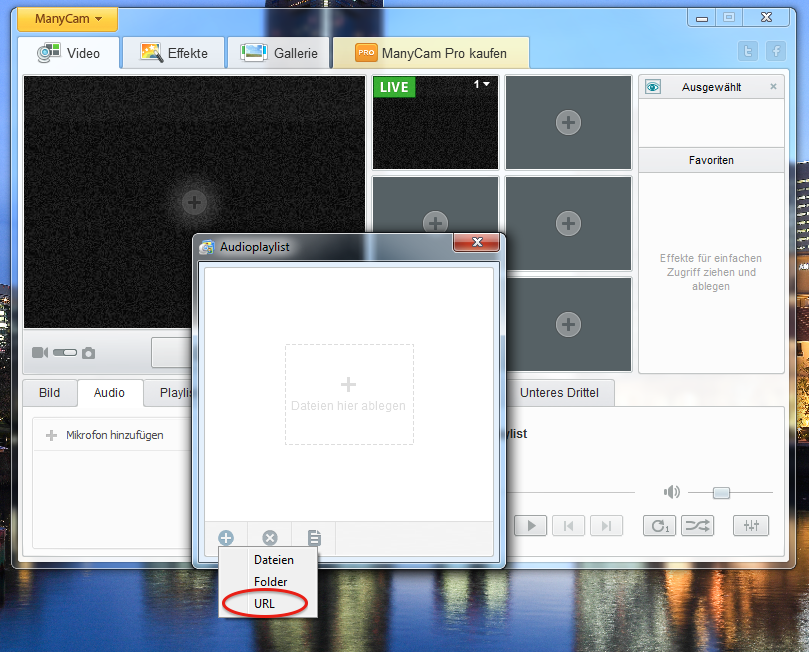Image resolution: width=809 pixels, height=652 pixels.
Task: Toggle the Ausgewählt eye visibility icon
Action: click(x=653, y=87)
